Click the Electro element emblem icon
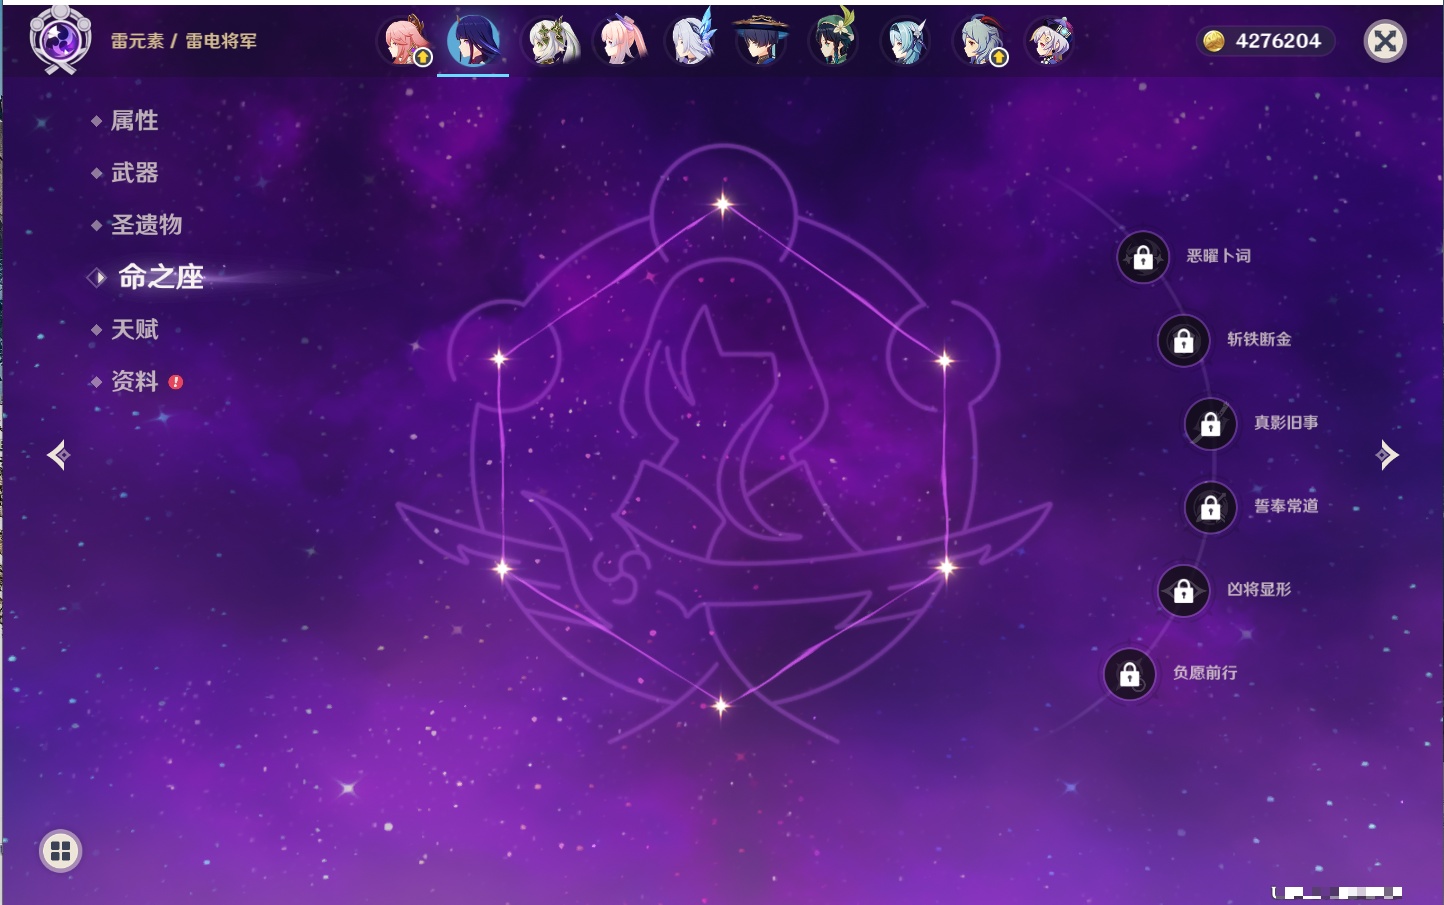The height and width of the screenshot is (905, 1444). [60, 40]
